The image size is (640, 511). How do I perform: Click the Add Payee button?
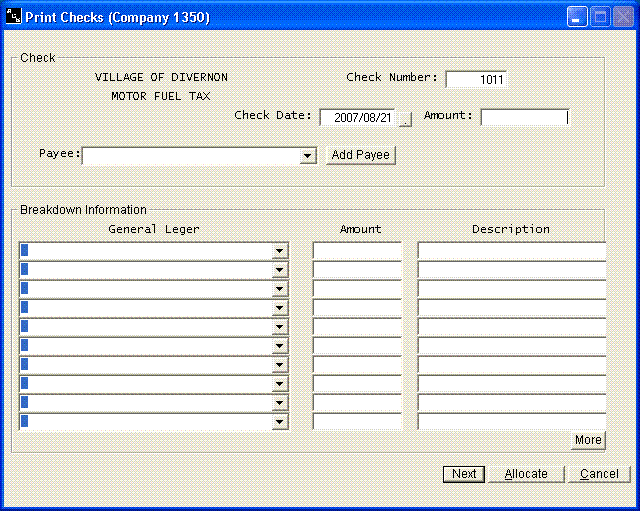tap(361, 155)
